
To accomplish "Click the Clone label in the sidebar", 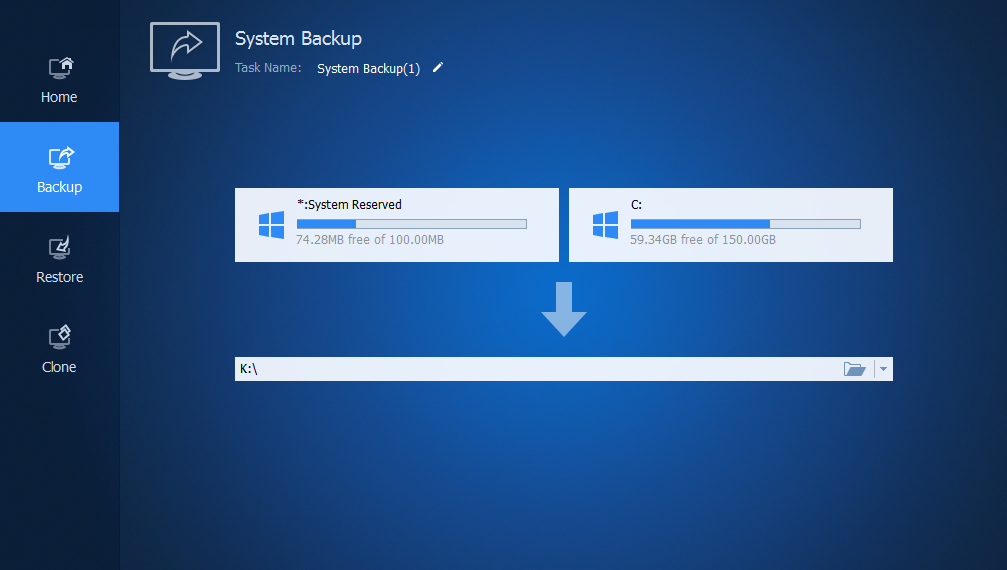I will click(x=60, y=367).
